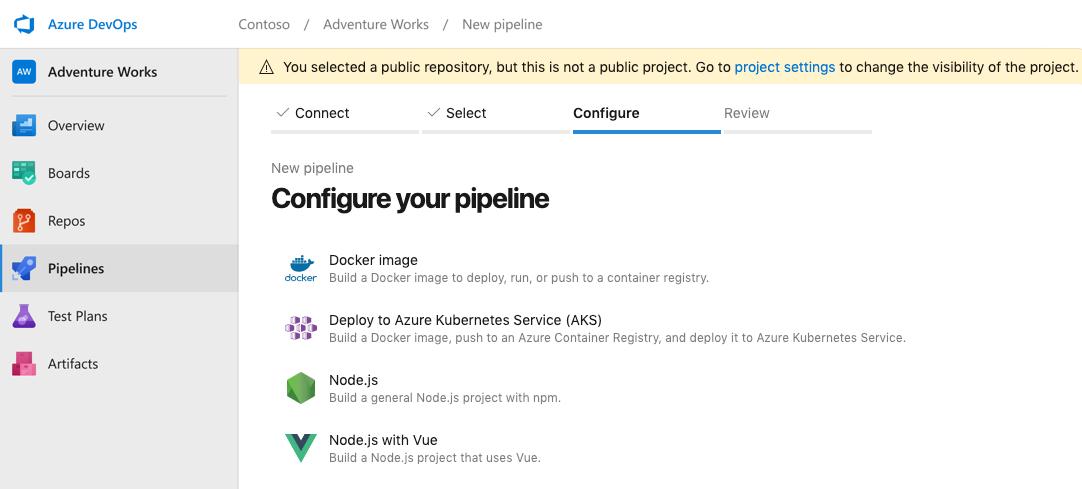
Task: Open the Artifacts sidebar icon
Action: (x=24, y=363)
